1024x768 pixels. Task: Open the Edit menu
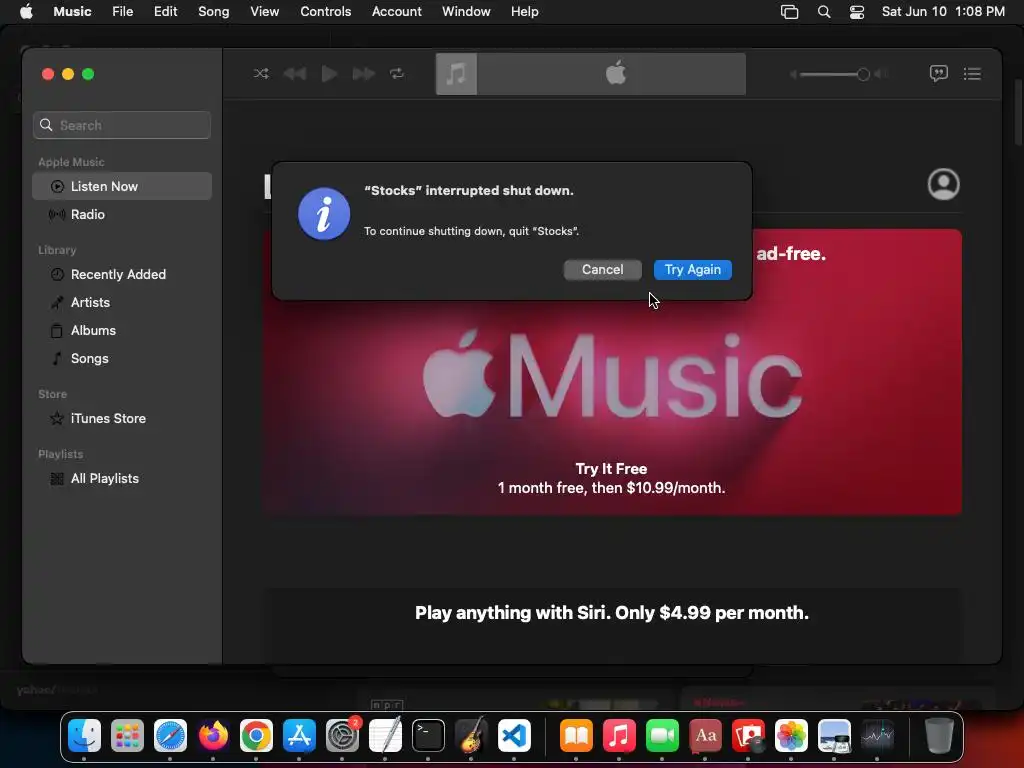(165, 12)
